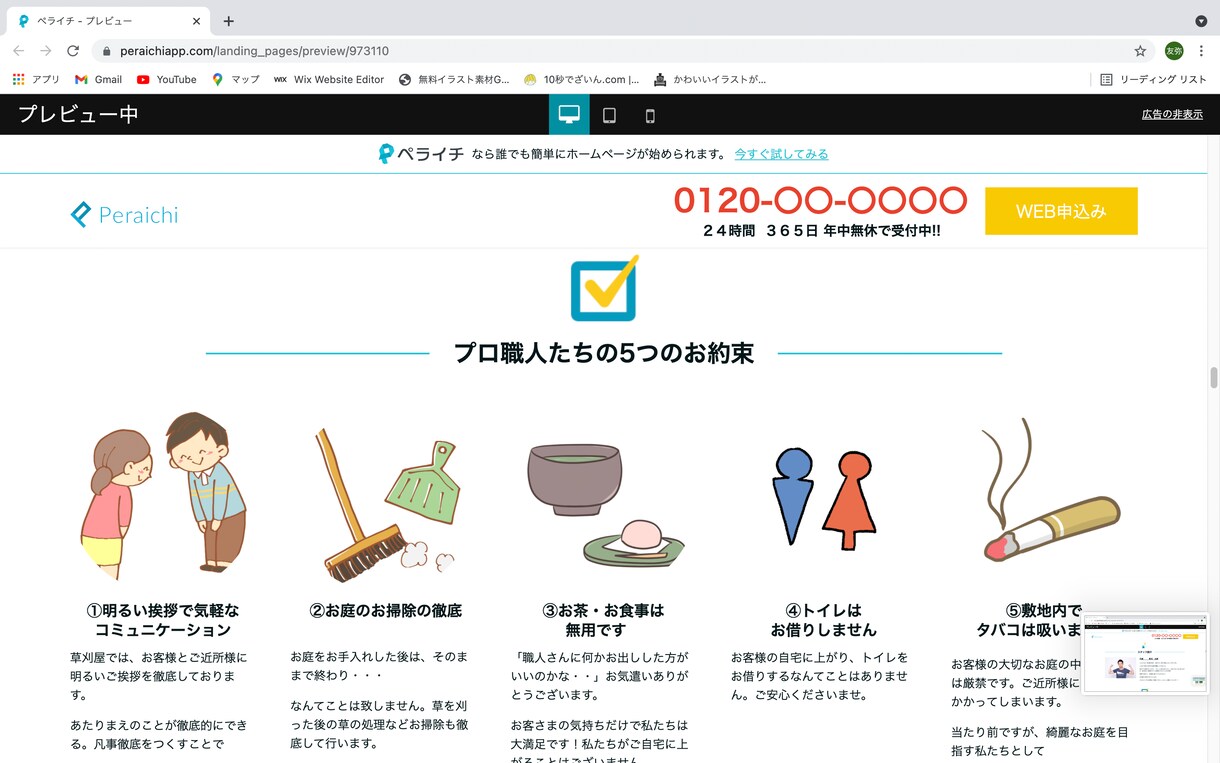The width and height of the screenshot is (1220, 763).
Task: Click the restroom symbol illustration
Action: [824, 498]
